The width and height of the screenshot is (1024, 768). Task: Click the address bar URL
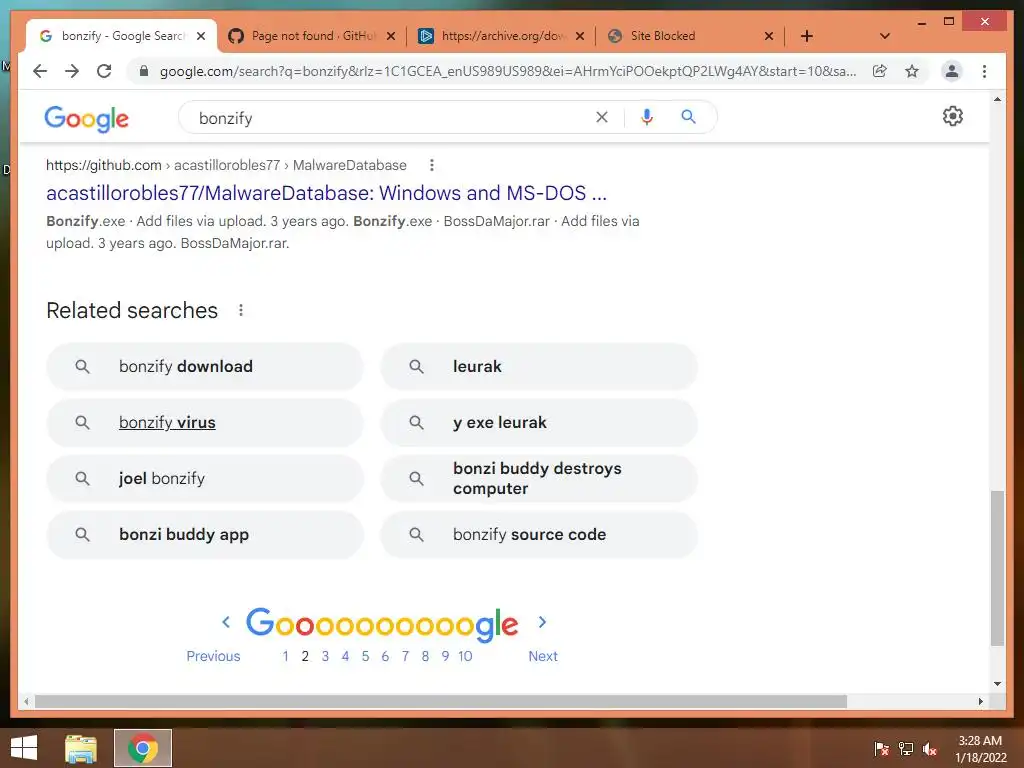coord(507,71)
